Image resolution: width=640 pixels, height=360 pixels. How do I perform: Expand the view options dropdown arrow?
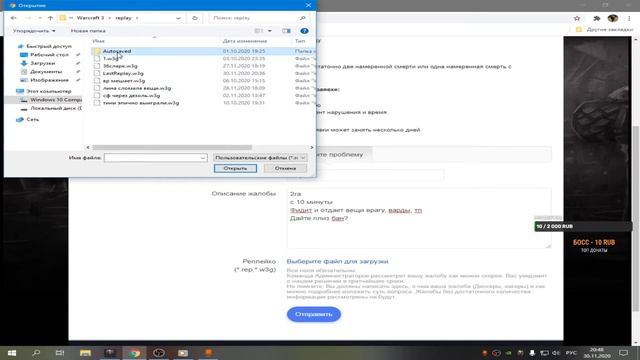tap(270, 31)
